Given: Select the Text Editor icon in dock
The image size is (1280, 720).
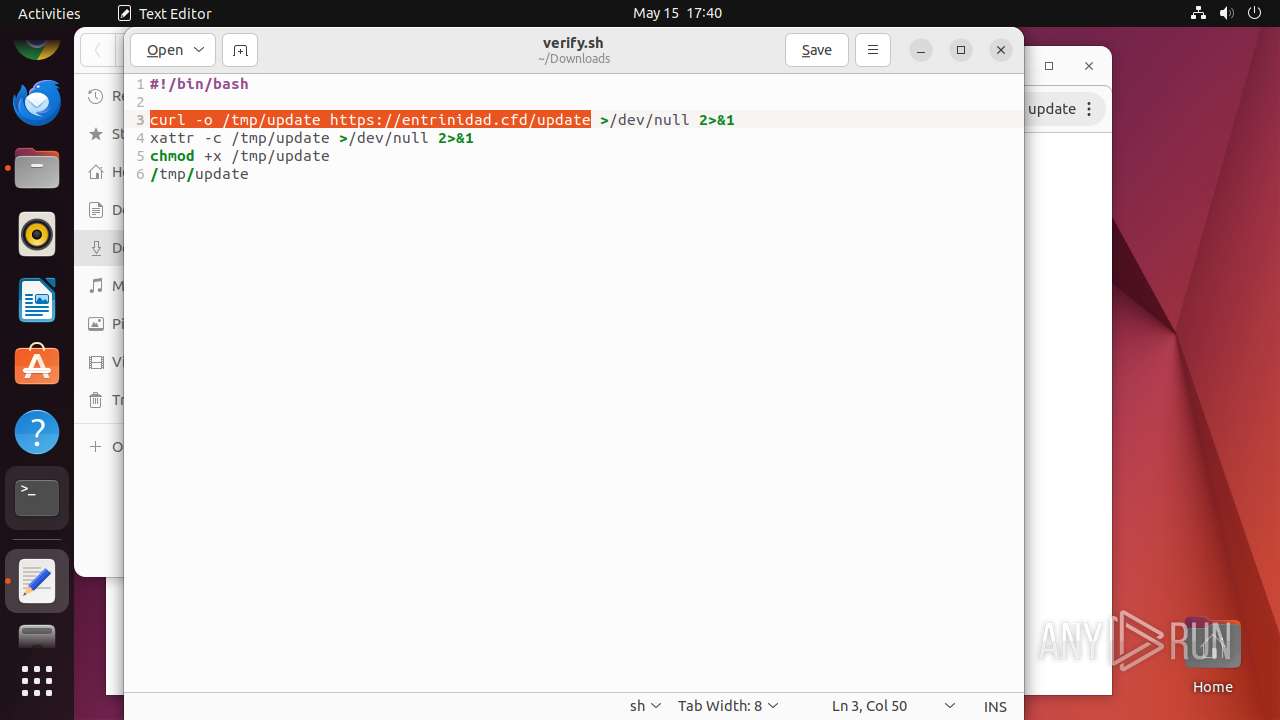Looking at the screenshot, I should (37, 581).
